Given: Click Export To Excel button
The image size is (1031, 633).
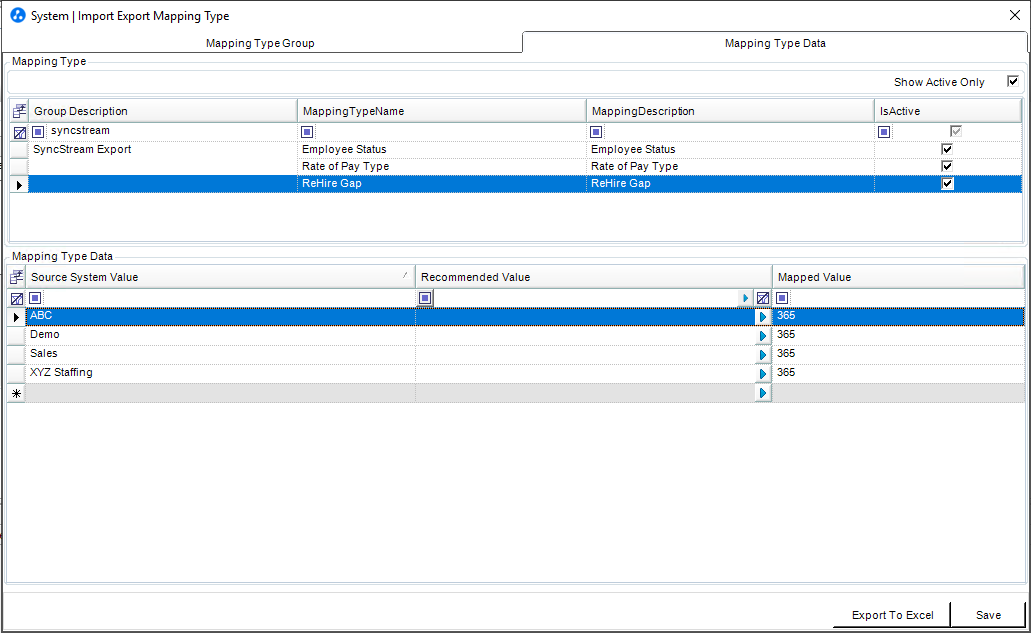Looking at the screenshot, I should 892,615.
